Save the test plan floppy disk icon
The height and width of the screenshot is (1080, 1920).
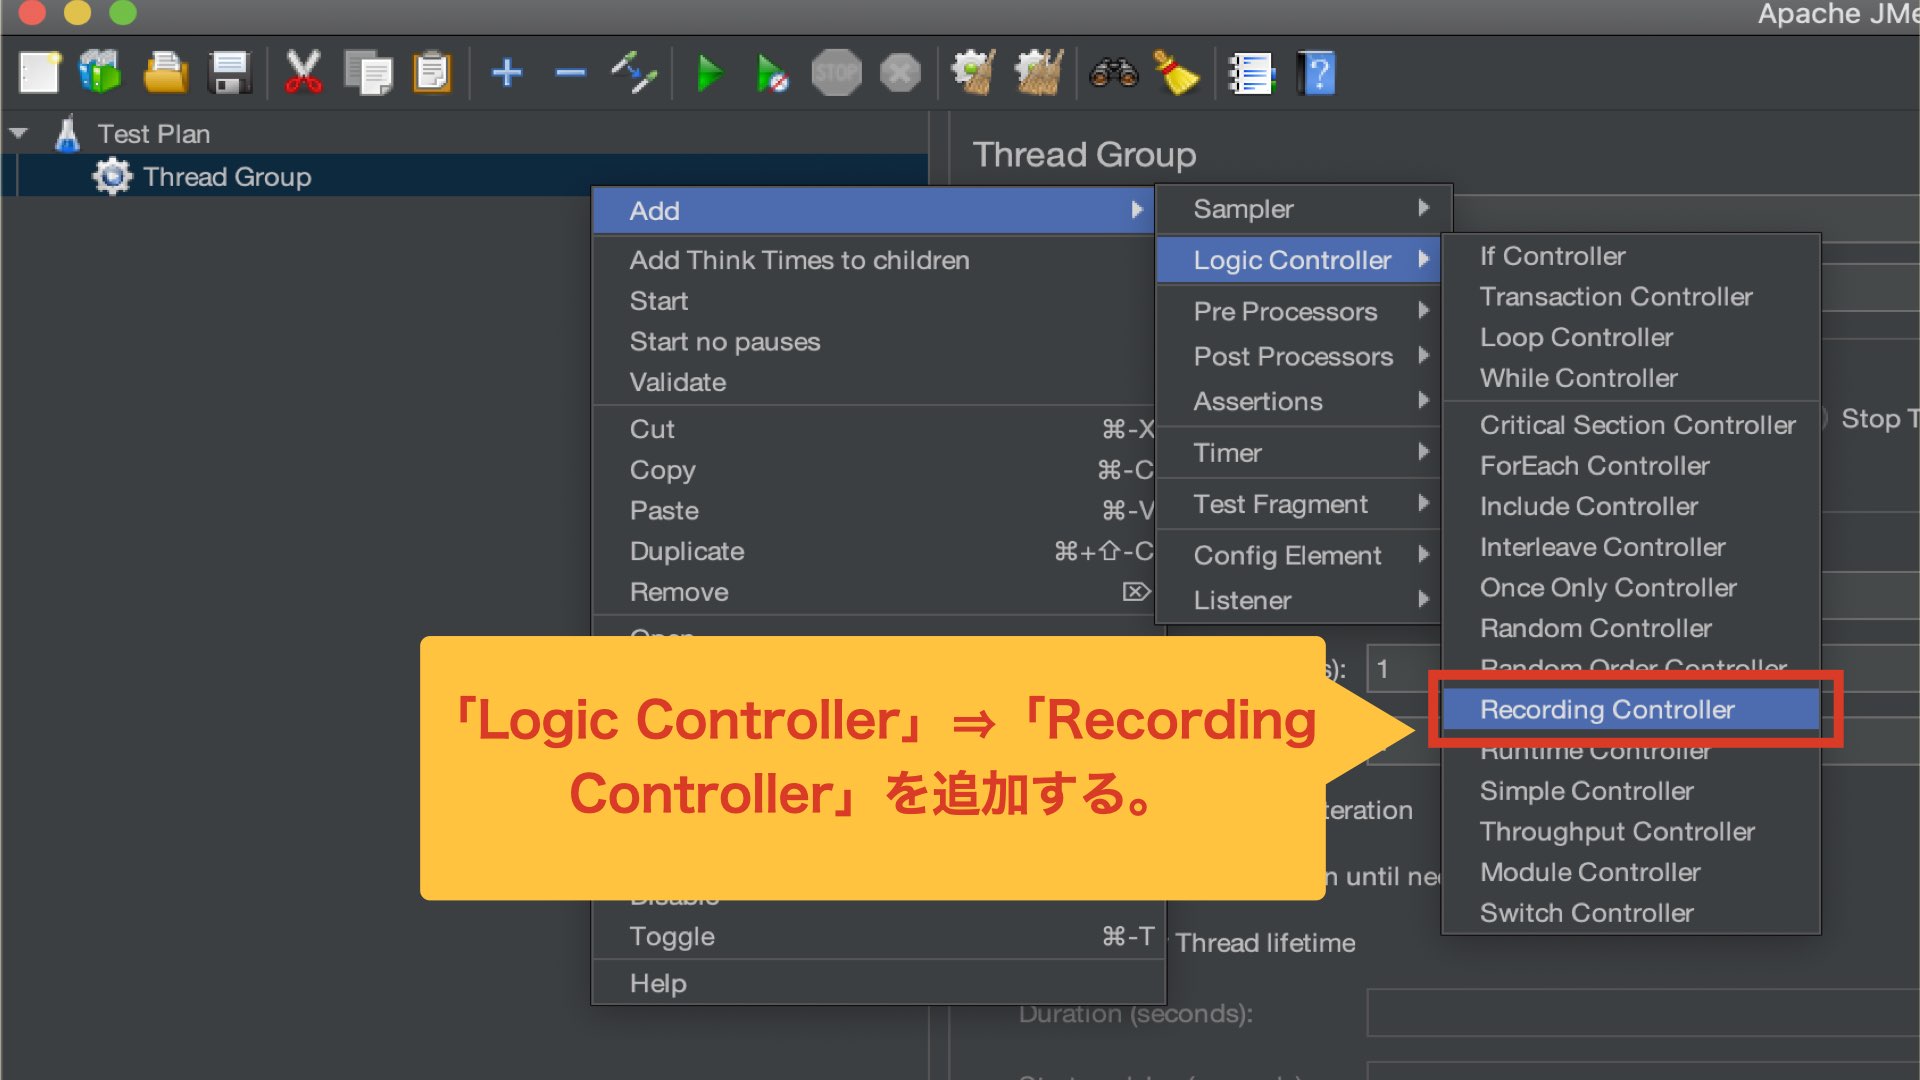230,71
